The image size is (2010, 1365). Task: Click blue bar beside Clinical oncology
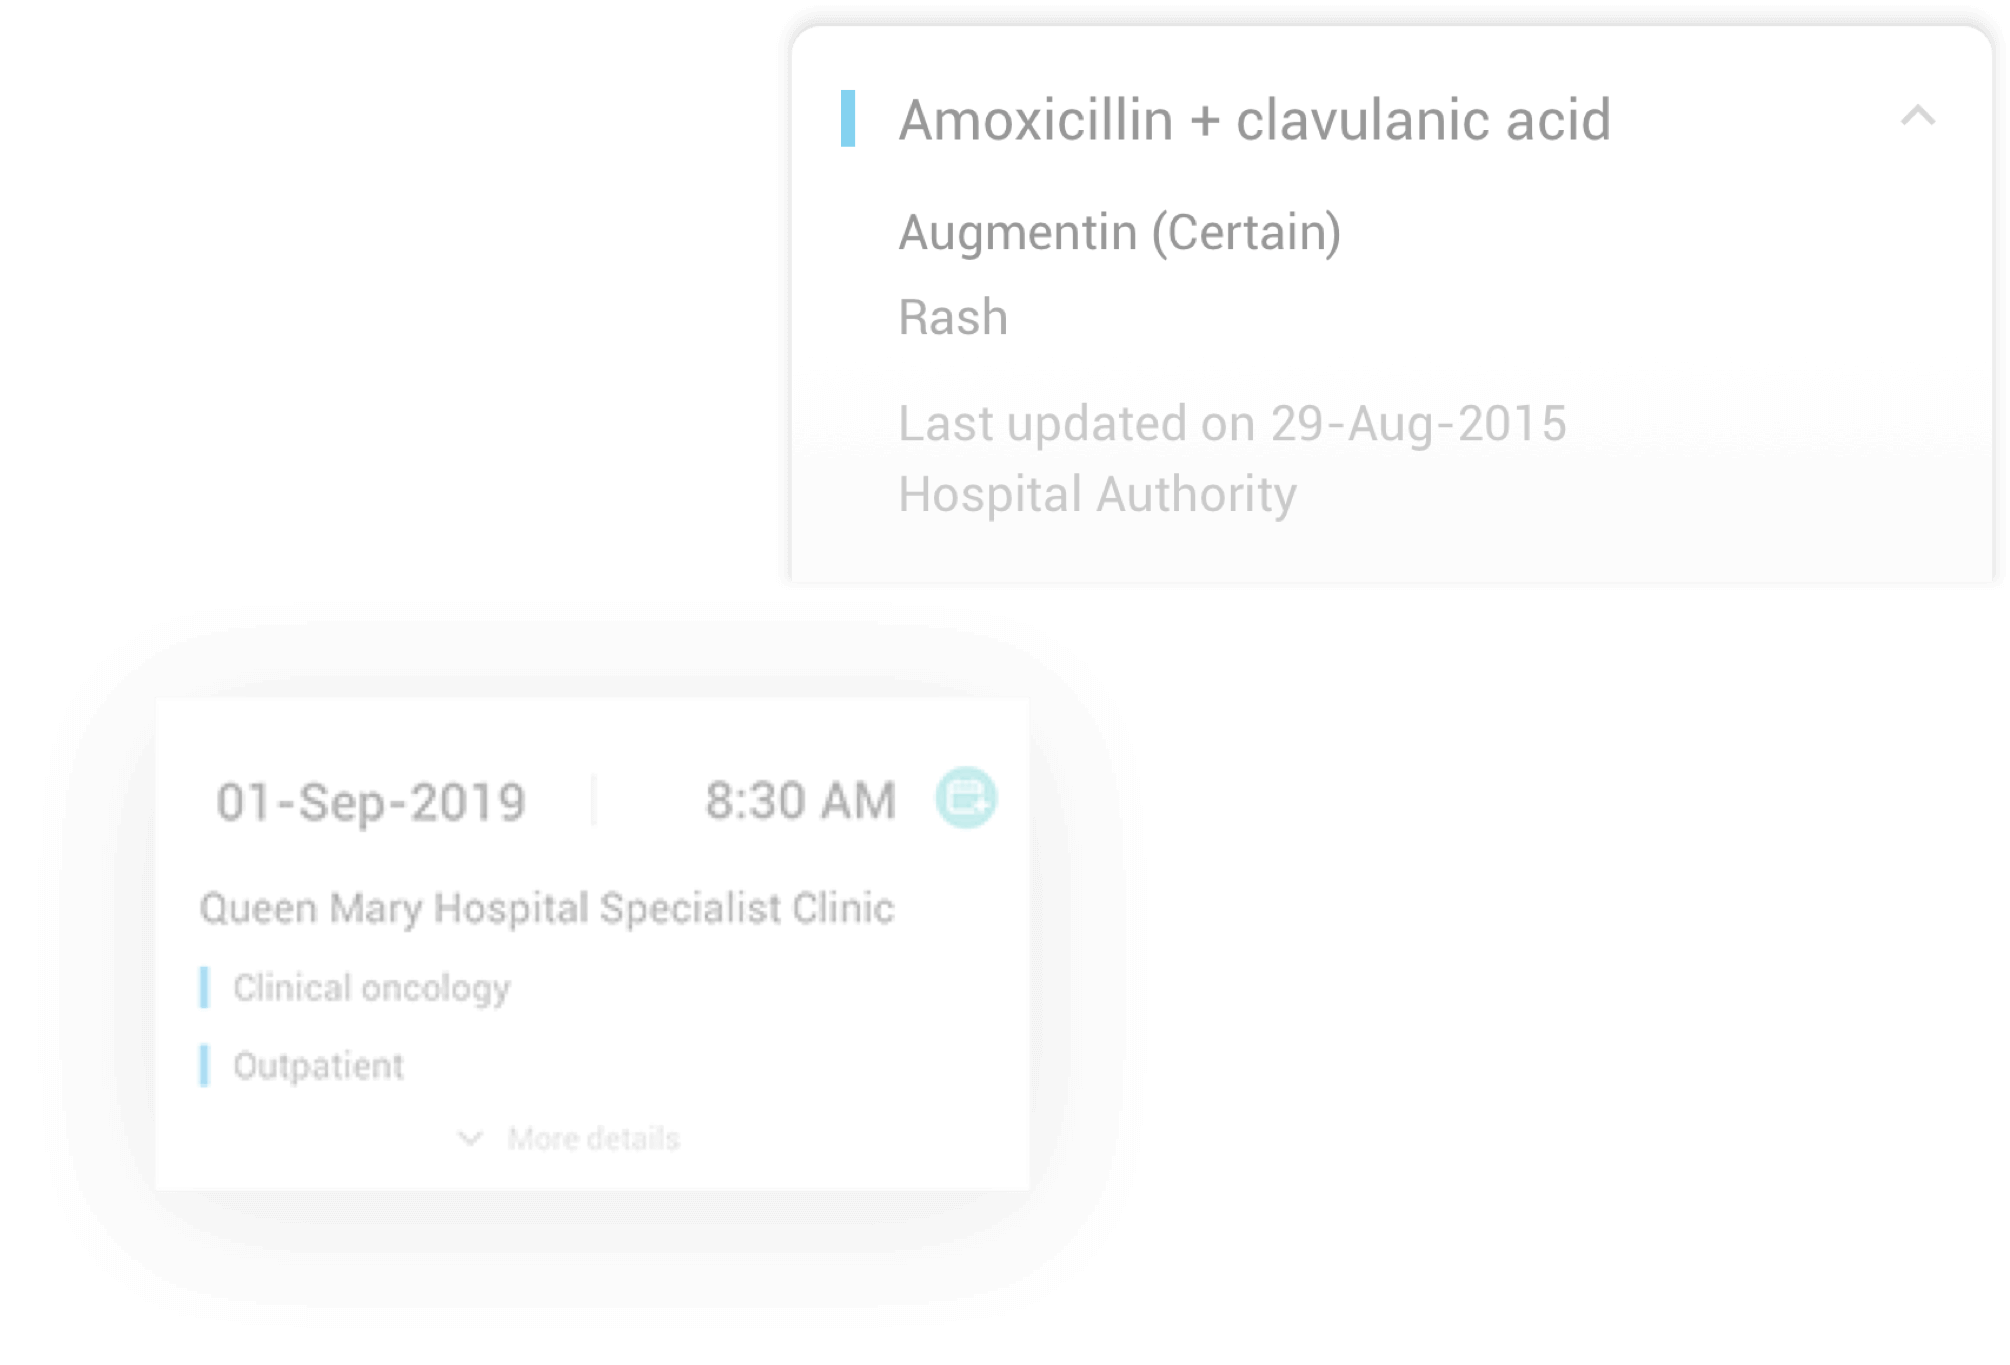click(204, 988)
